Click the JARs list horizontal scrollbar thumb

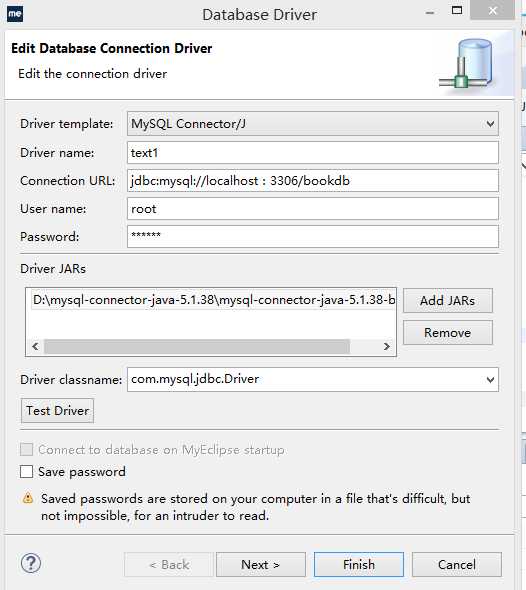[197, 347]
